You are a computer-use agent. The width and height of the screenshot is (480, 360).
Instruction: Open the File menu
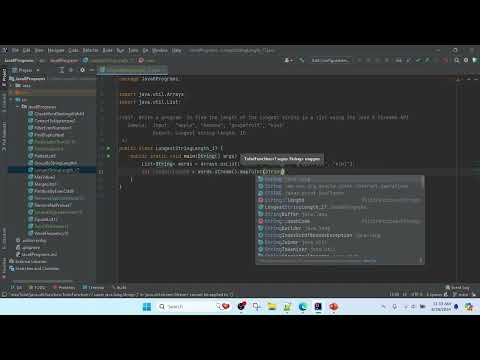[x=15, y=50]
